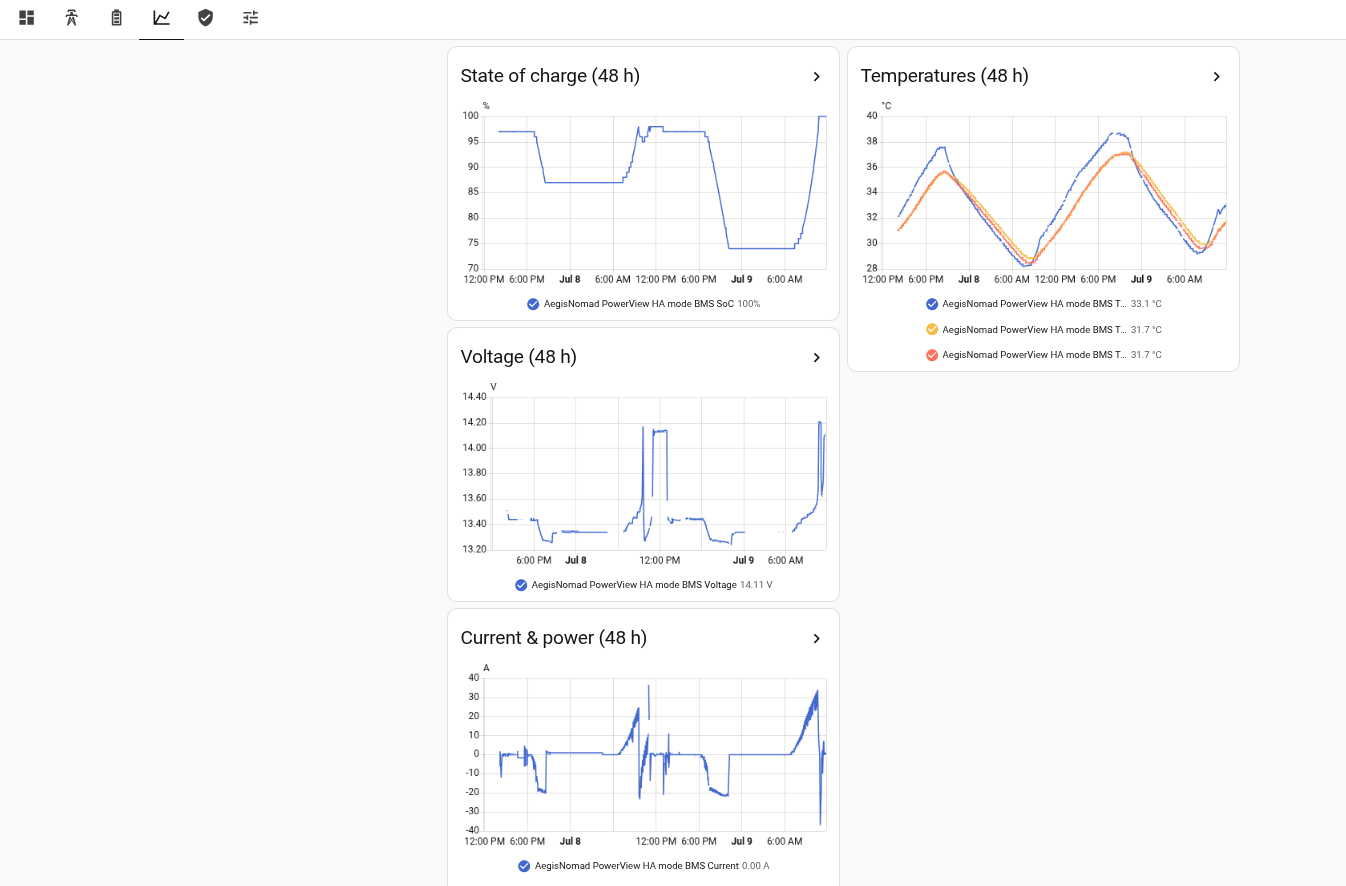Click the SoC 100% legend value
The image size is (1346, 886).
[x=749, y=304]
